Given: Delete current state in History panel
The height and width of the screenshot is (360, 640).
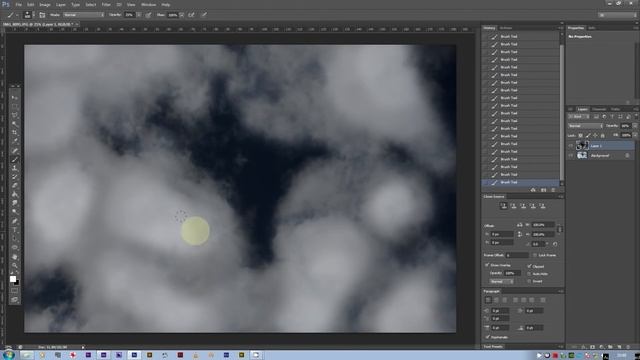Looking at the screenshot, I should [x=553, y=190].
